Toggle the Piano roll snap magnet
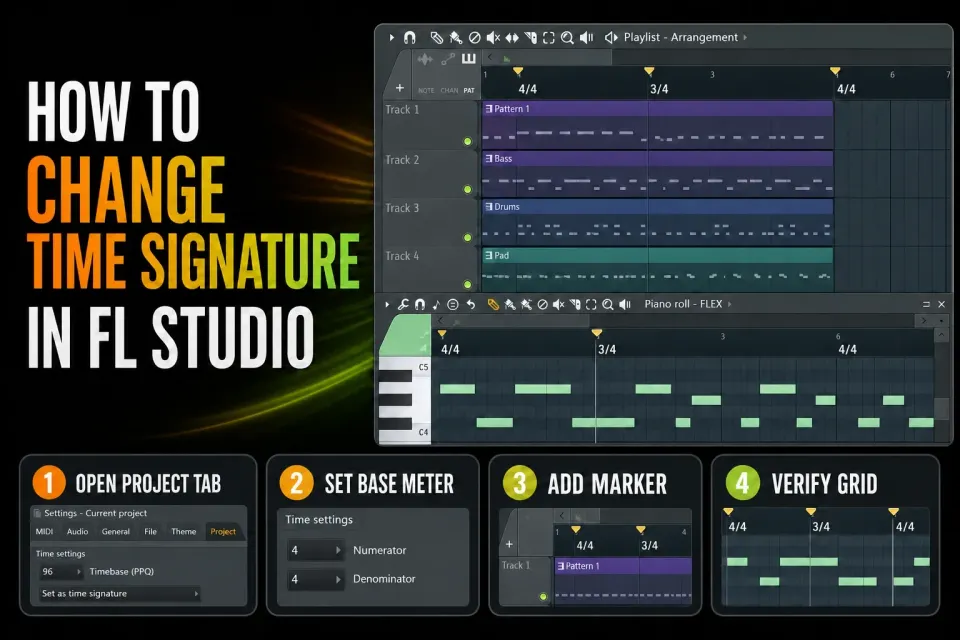Viewport: 960px width, 640px height. (x=419, y=304)
